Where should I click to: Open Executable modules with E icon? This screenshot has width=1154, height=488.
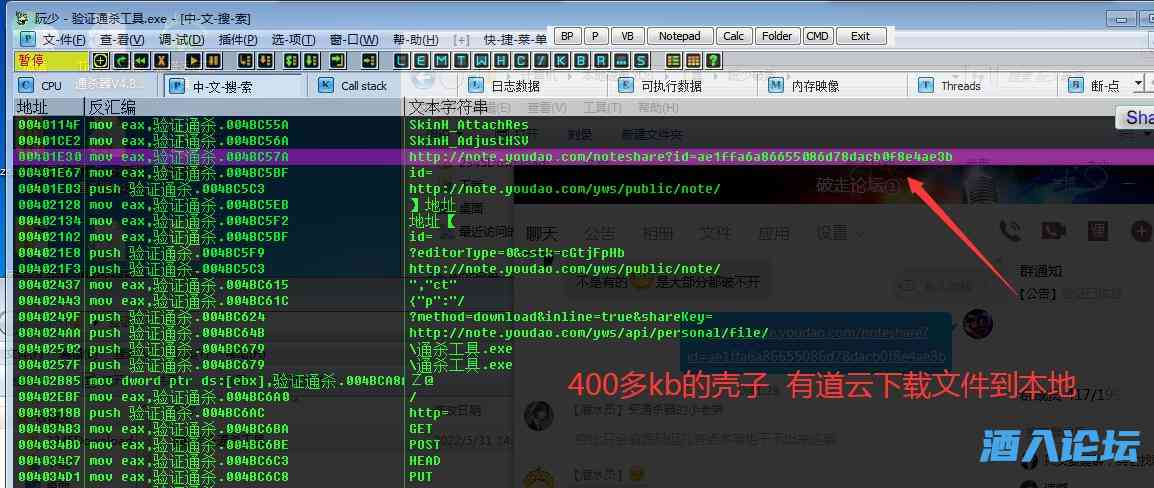tap(422, 60)
